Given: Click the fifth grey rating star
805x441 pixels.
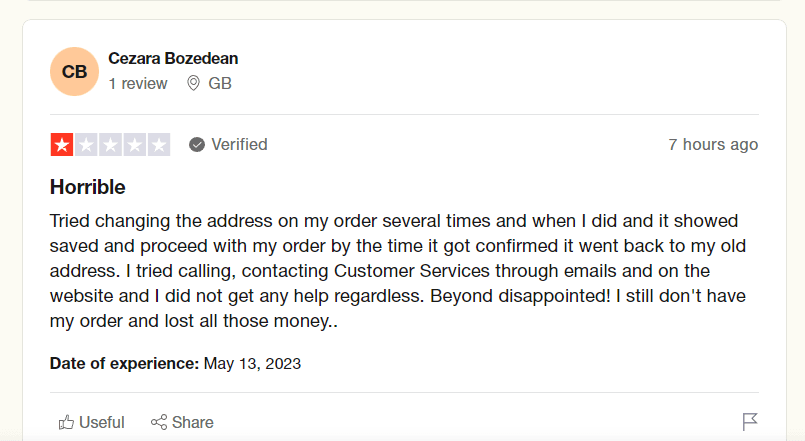Looking at the screenshot, I should (158, 145).
